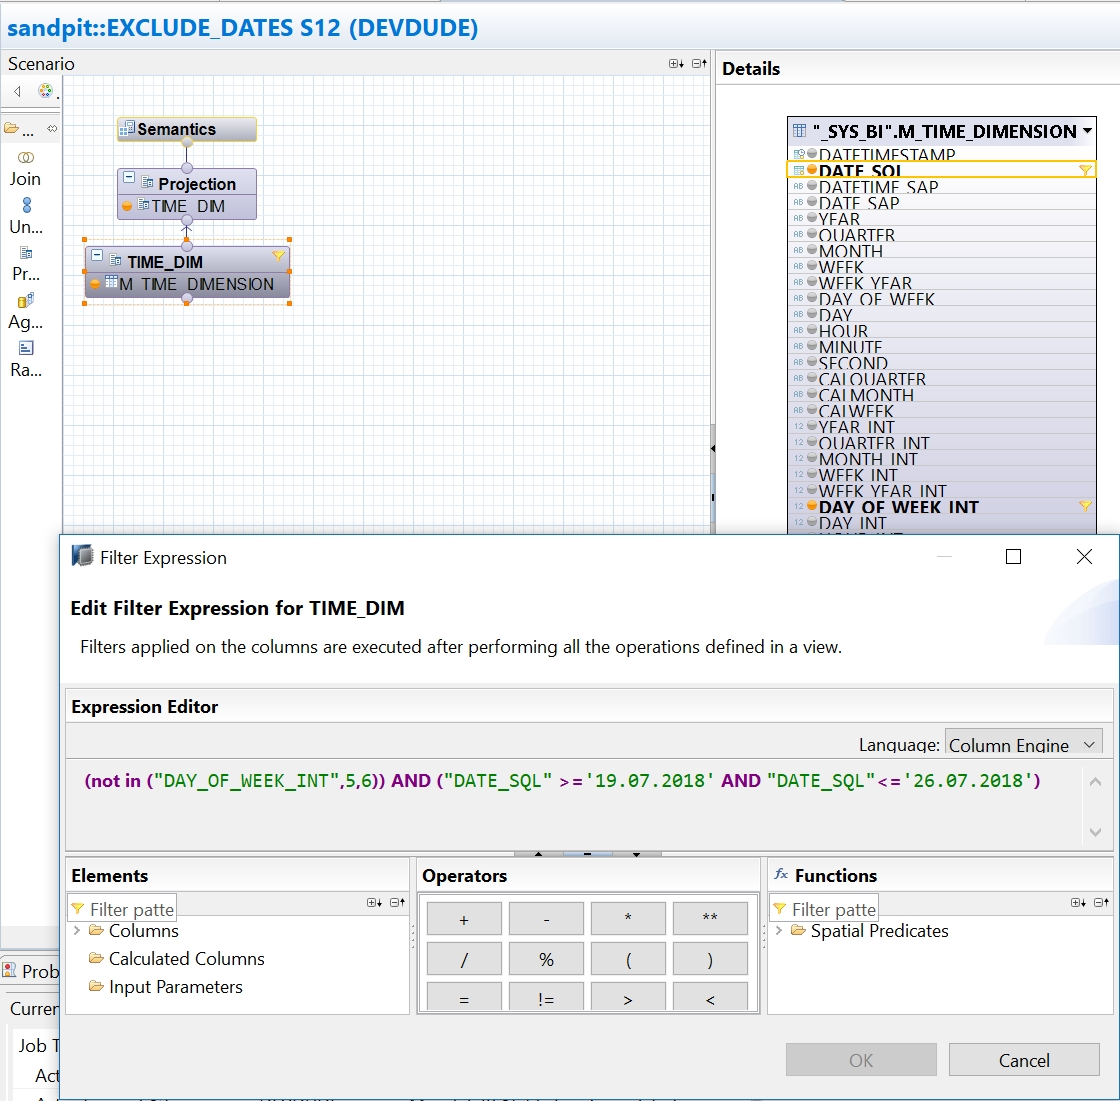This screenshot has width=1120, height=1101.
Task: Select the Rank node tool in palette
Action: tap(26, 359)
